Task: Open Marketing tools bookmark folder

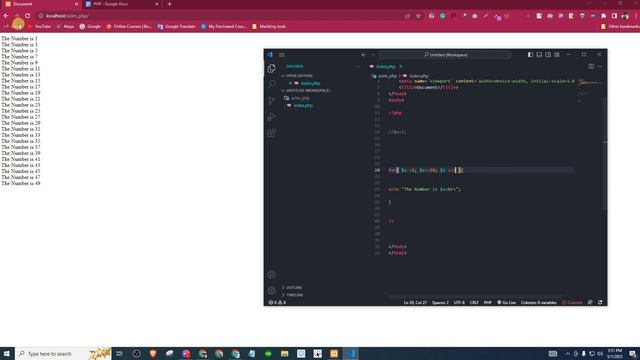Action: (x=269, y=27)
